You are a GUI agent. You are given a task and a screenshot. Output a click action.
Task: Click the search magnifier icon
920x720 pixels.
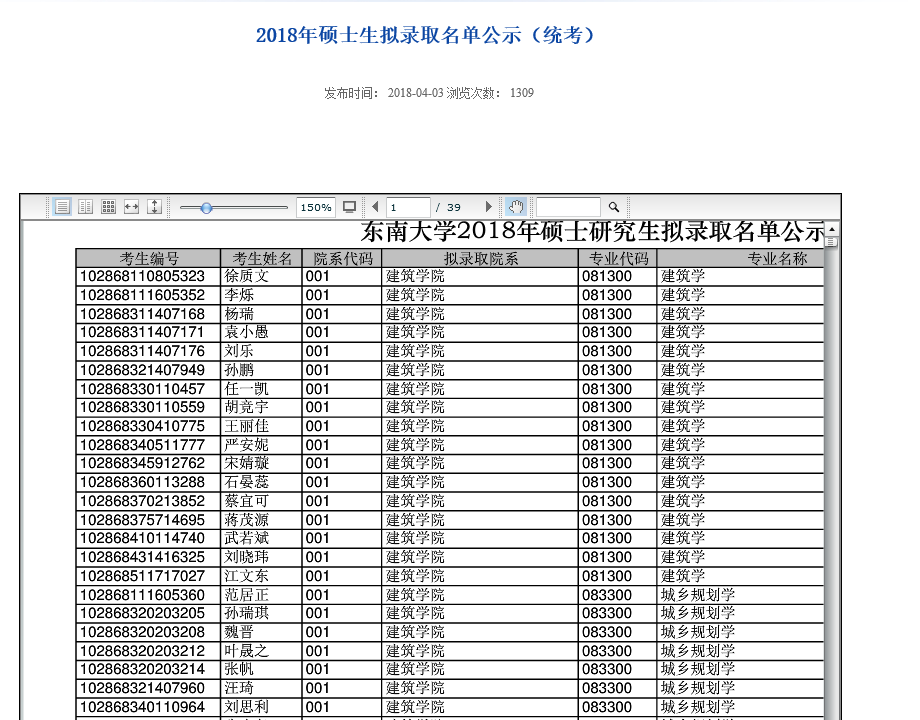coord(614,207)
